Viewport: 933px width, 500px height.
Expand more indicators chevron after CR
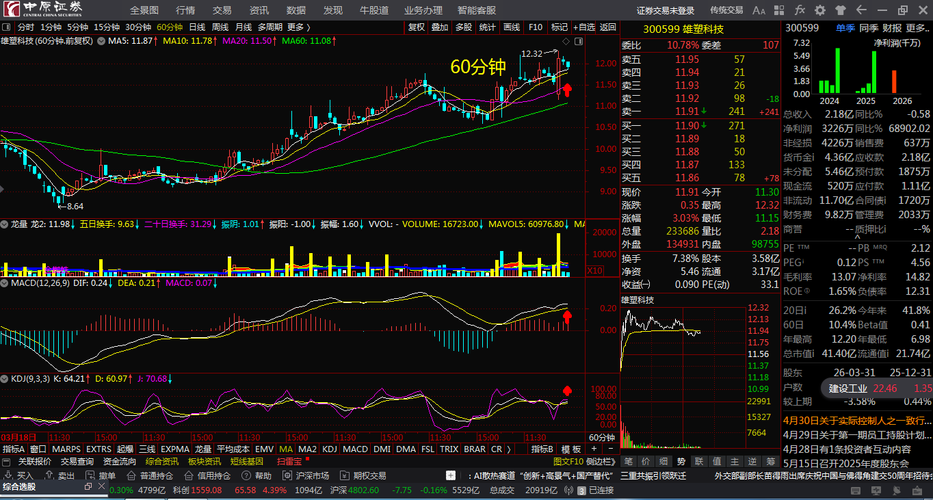pos(508,449)
